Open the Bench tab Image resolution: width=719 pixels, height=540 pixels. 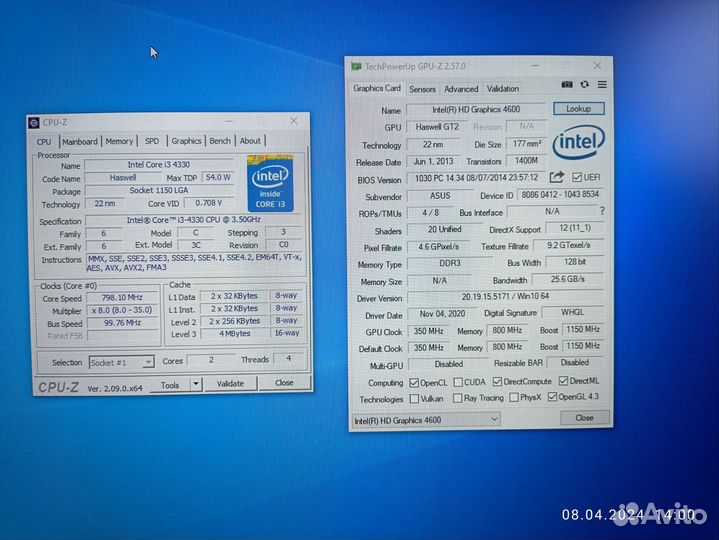(220, 141)
